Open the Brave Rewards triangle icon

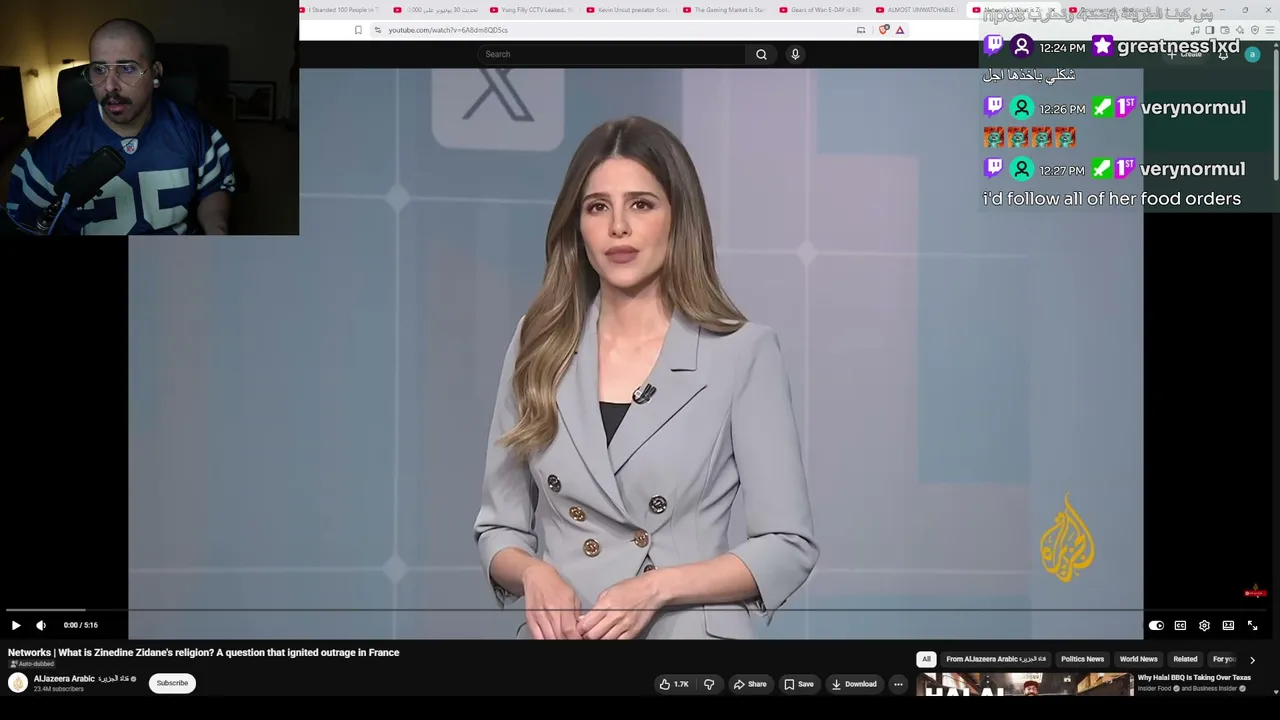point(900,30)
